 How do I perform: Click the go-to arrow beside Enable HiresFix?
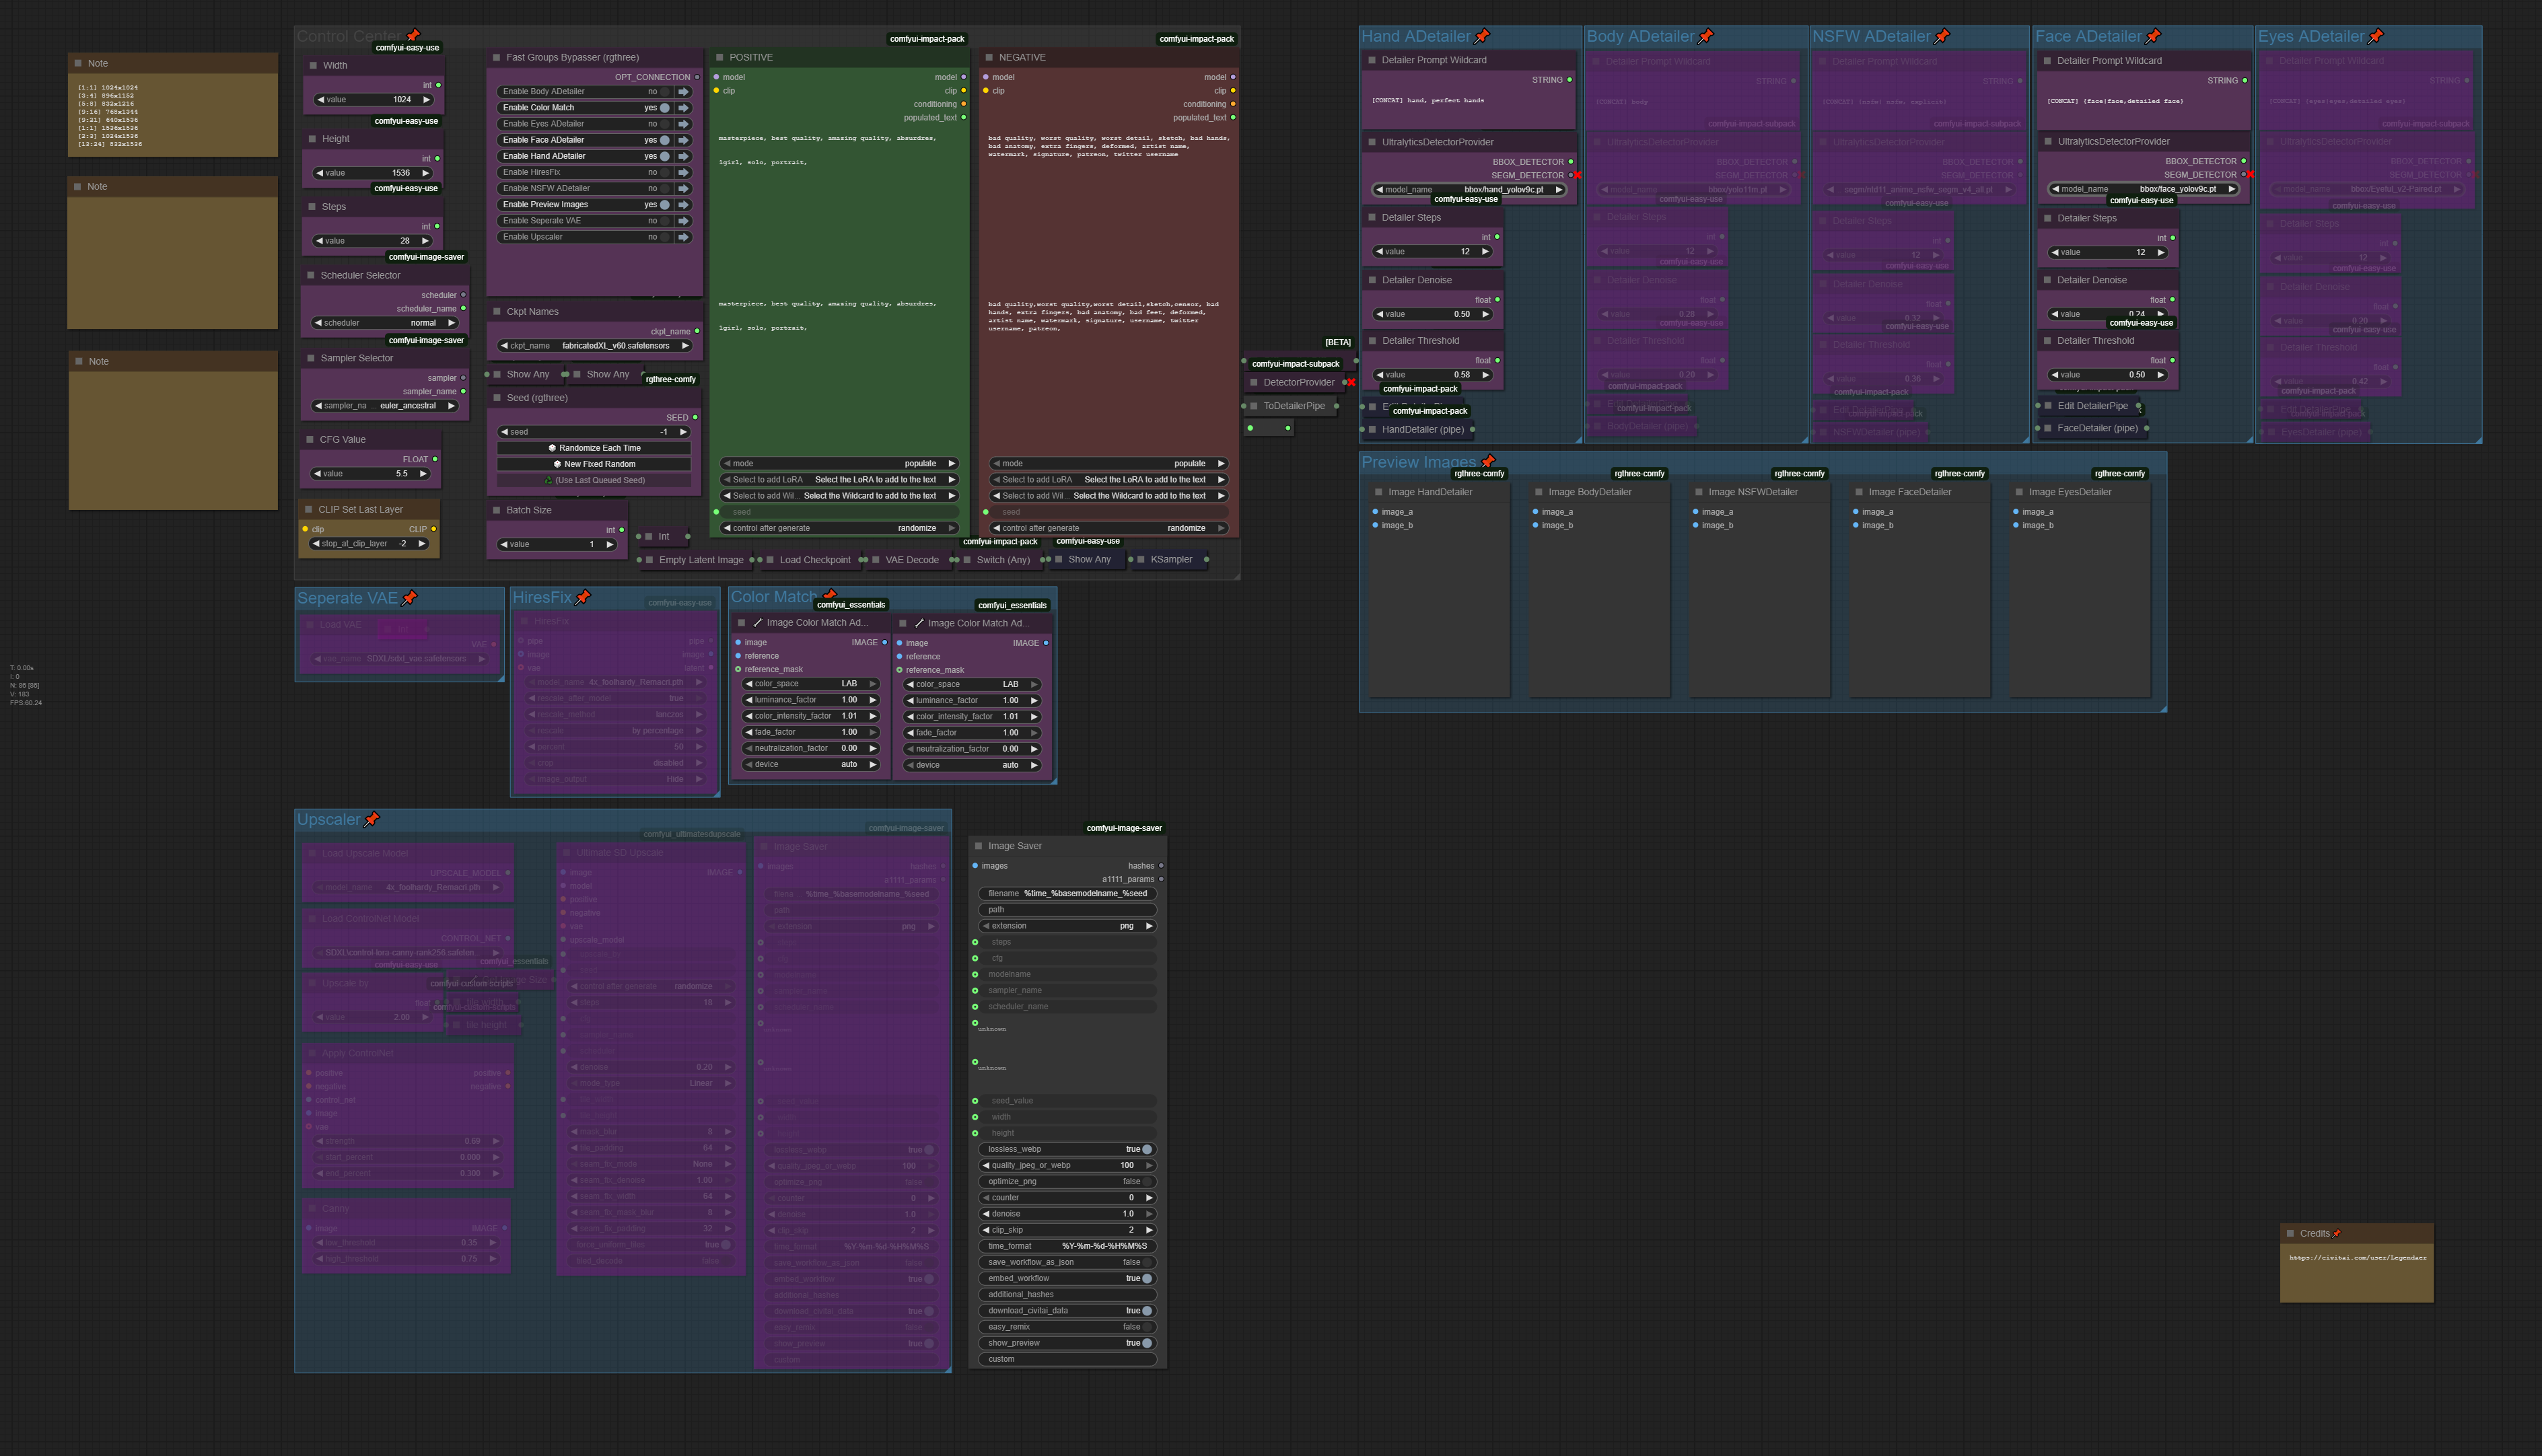[684, 172]
